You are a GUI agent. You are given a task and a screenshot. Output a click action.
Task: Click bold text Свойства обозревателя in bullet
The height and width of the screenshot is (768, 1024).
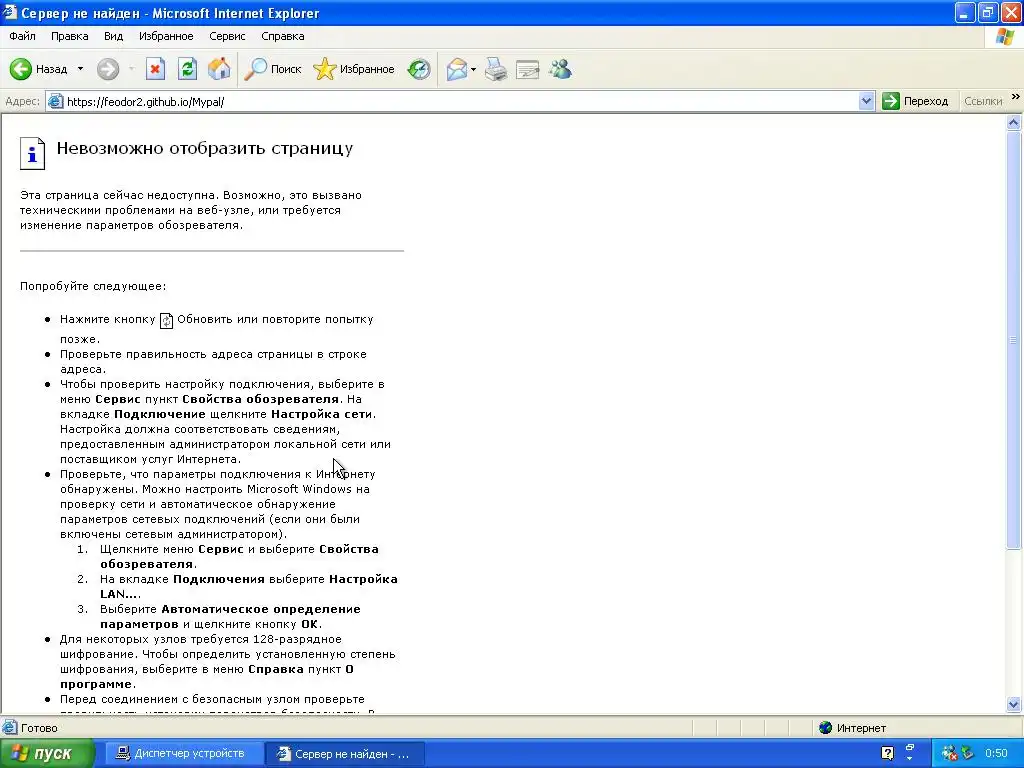click(261, 399)
